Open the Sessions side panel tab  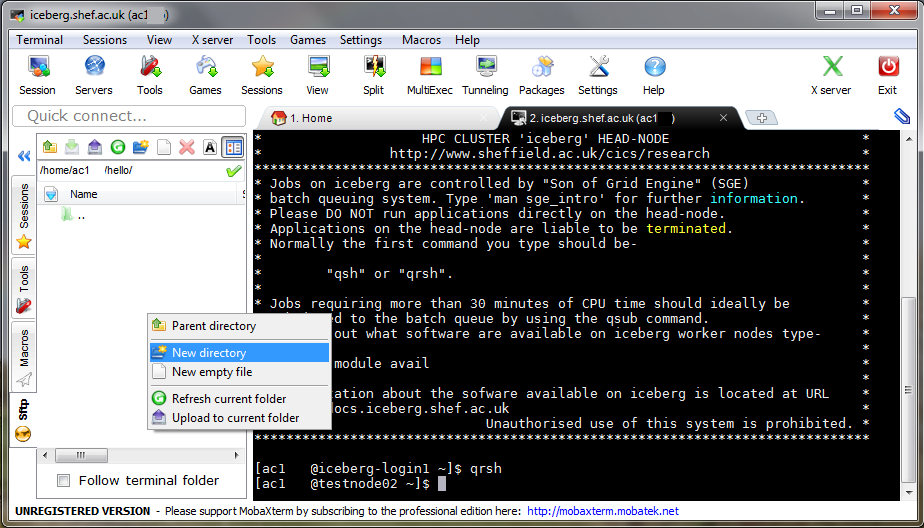pyautogui.click(x=24, y=214)
